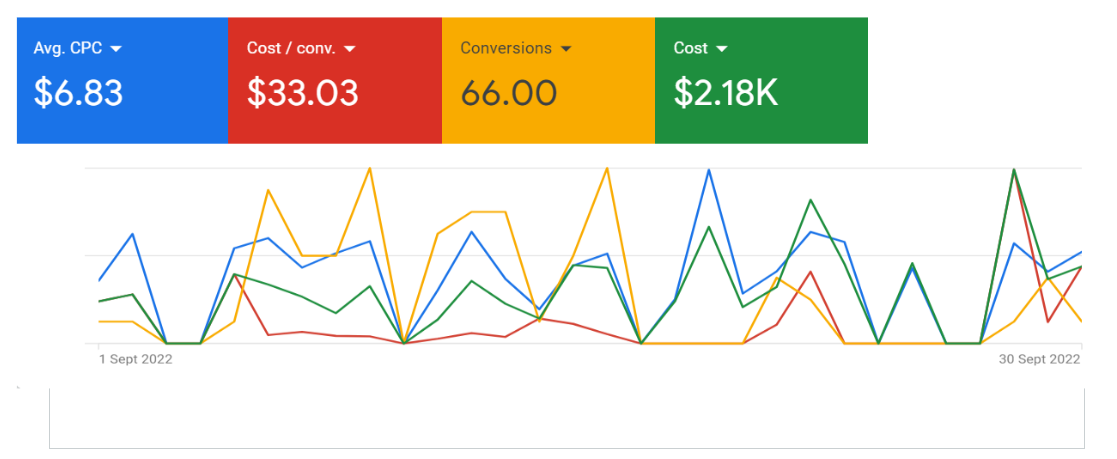Click the Cost / conv. label text
This screenshot has width=1117, height=459.
(291, 48)
